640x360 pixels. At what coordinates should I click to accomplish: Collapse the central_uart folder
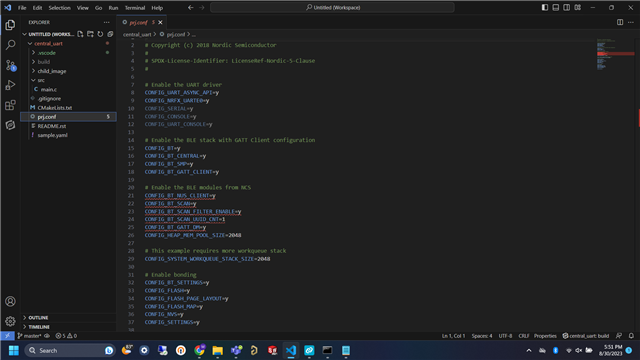coord(30,43)
